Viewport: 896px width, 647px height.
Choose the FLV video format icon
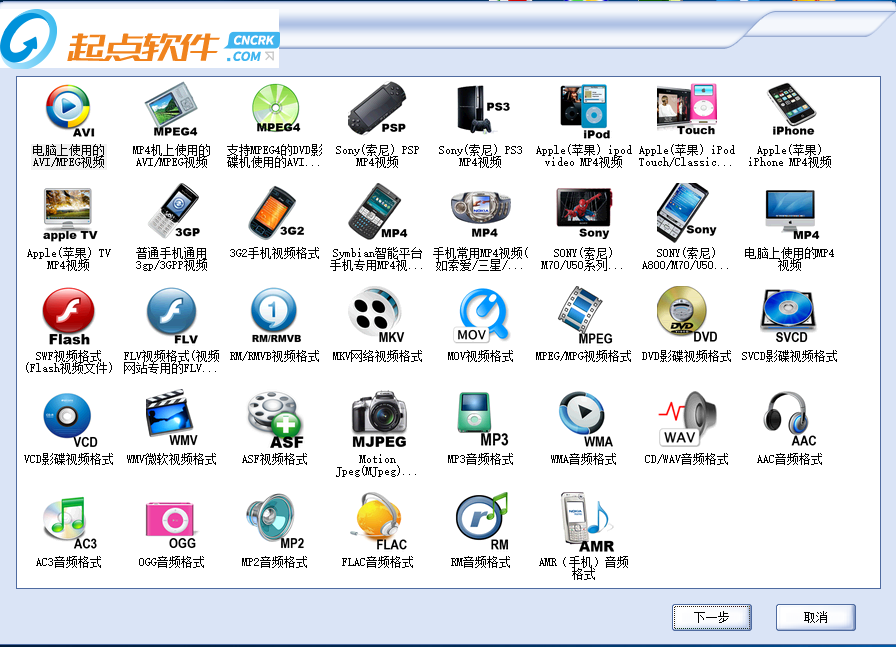[x=171, y=315]
